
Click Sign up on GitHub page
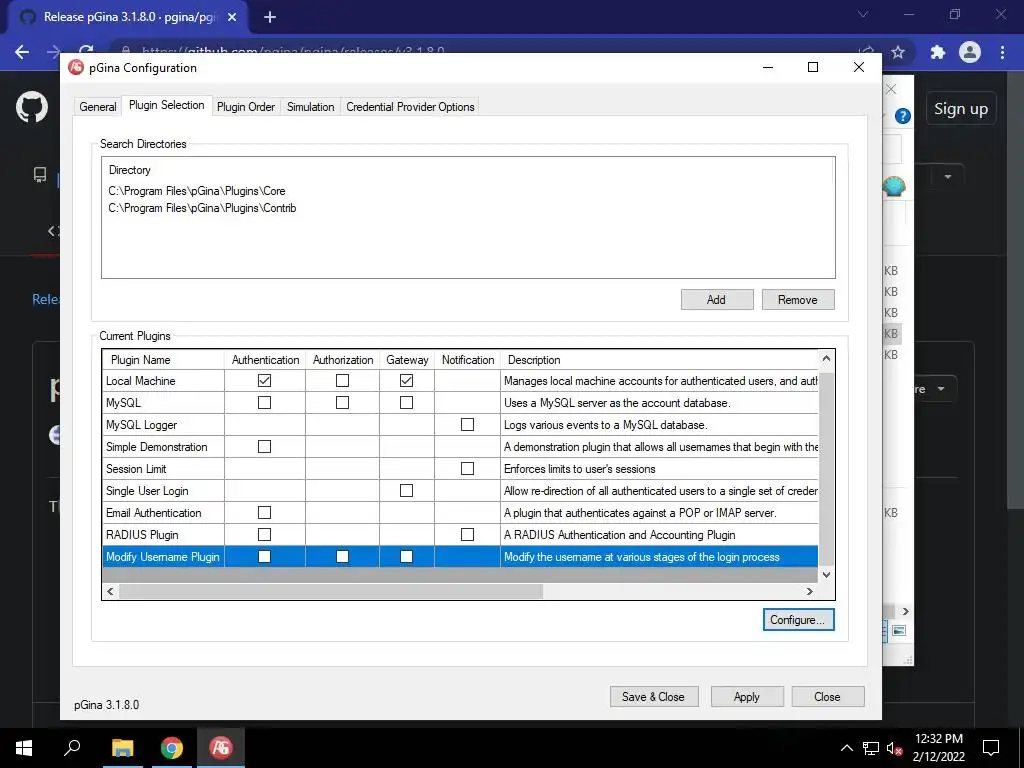coord(961,109)
